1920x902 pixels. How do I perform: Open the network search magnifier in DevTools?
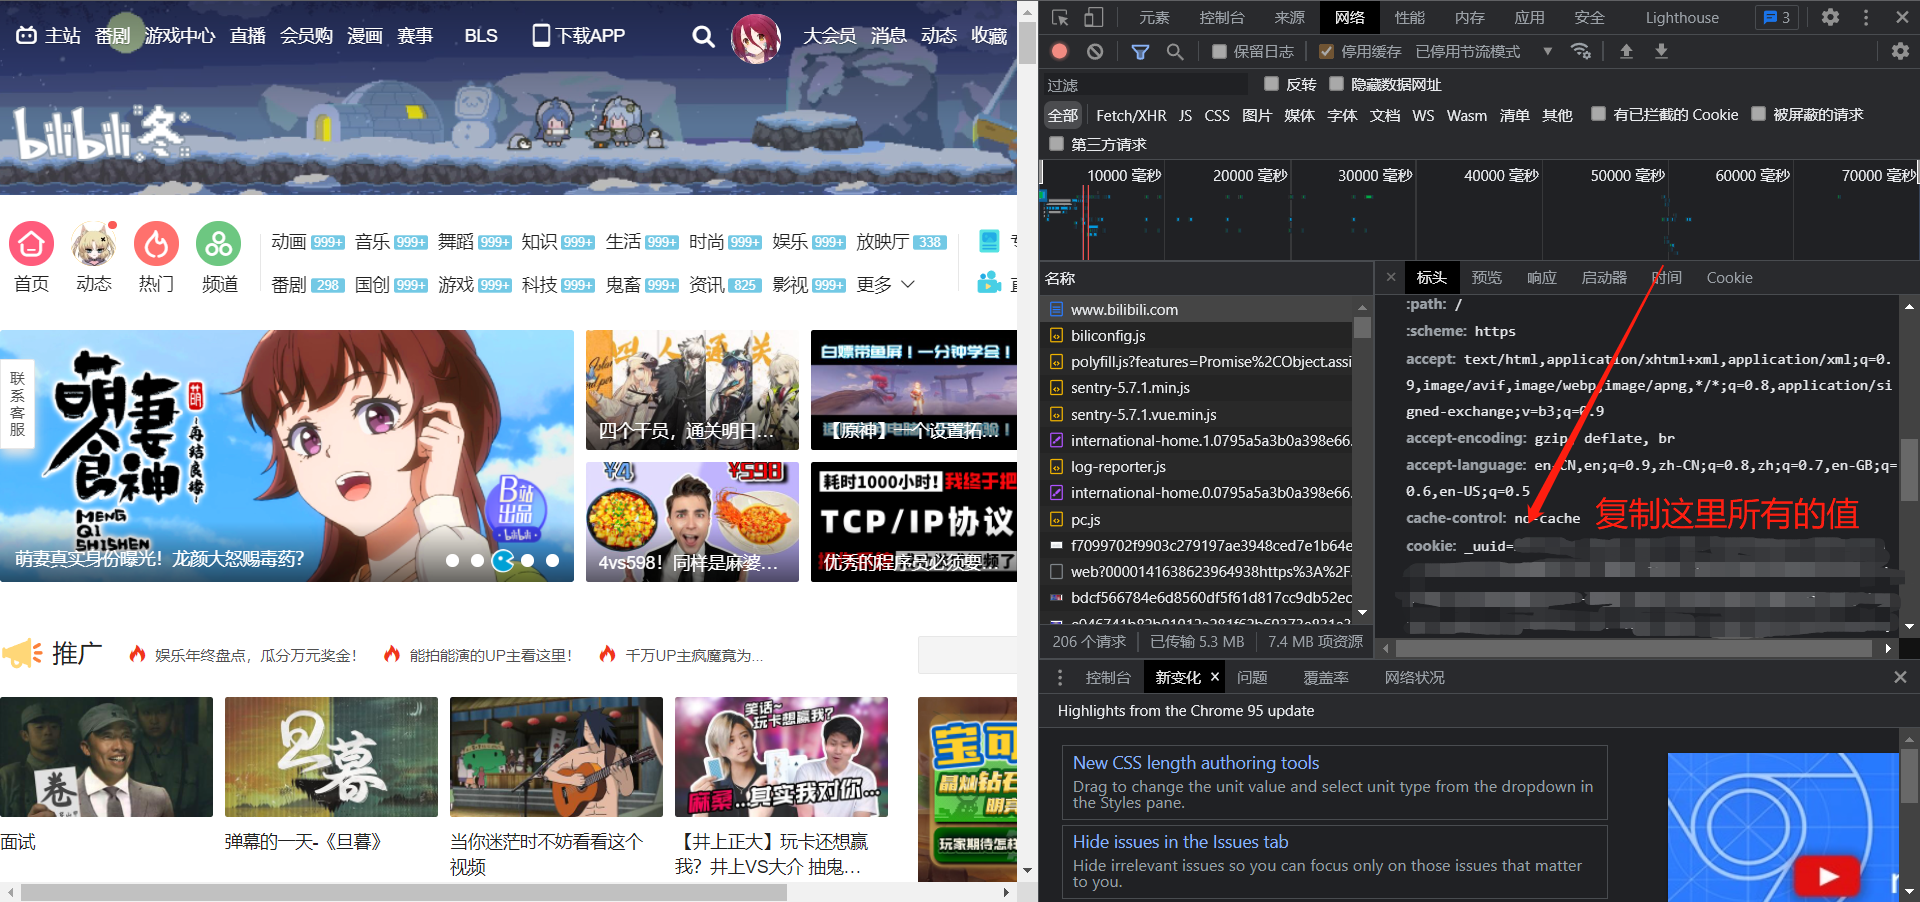coord(1175,51)
